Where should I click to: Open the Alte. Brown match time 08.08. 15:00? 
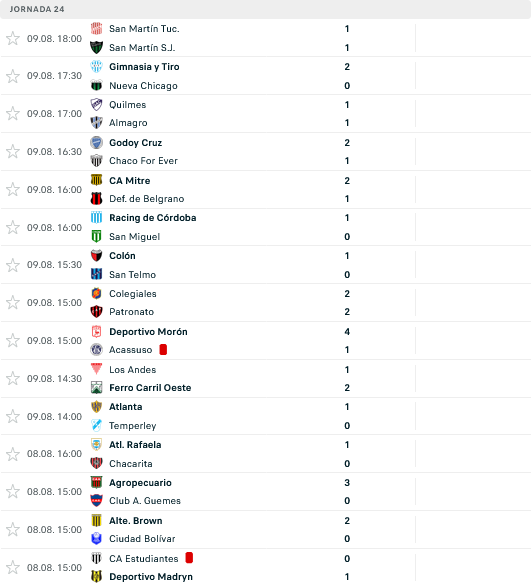pos(54,530)
